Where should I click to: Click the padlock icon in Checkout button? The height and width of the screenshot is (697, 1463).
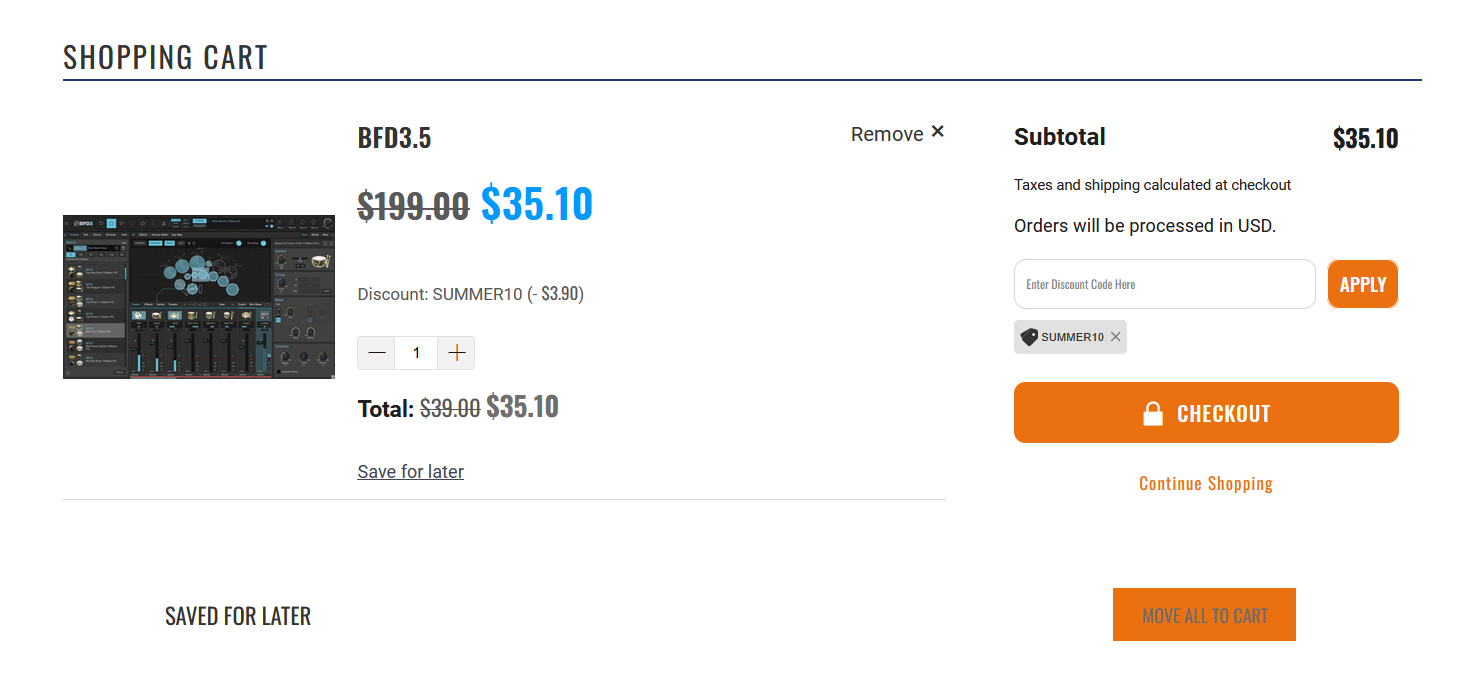[1153, 413]
